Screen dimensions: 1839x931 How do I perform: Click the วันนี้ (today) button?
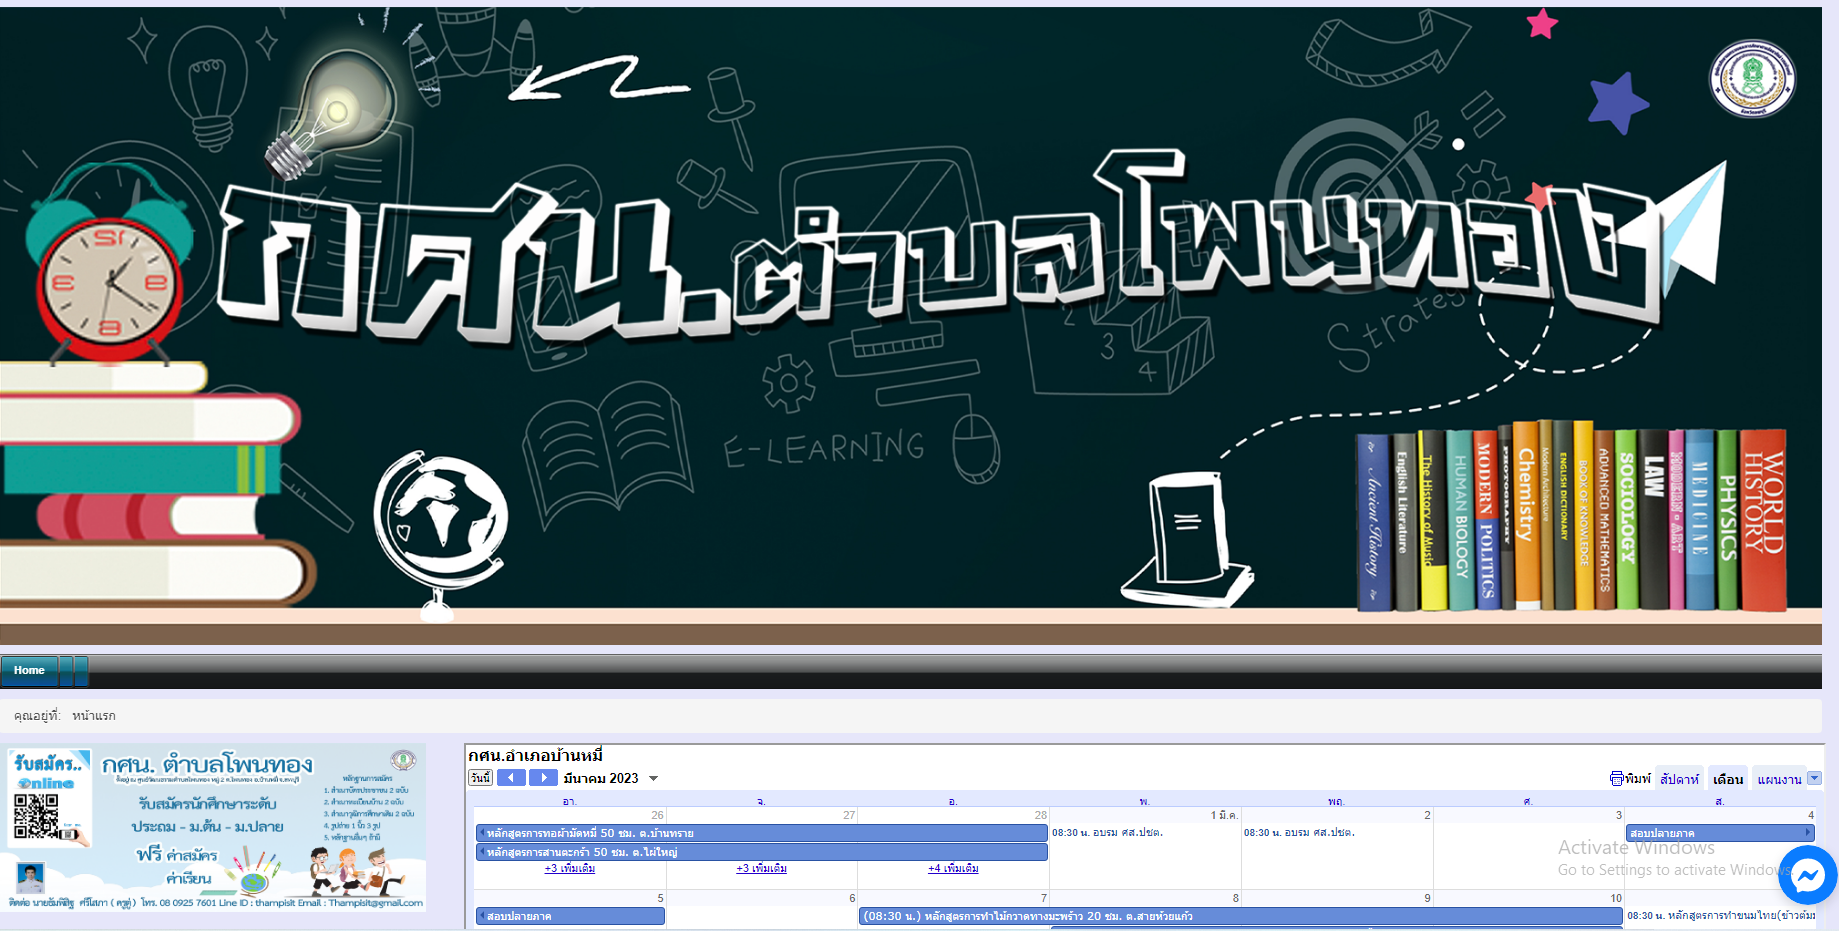coord(481,778)
